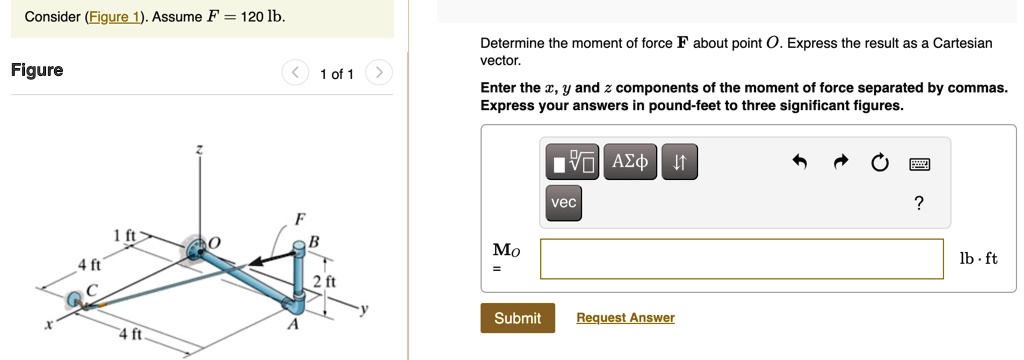Click into the Mo answer input field
This screenshot has height=360, width=1024.
pos(742,259)
